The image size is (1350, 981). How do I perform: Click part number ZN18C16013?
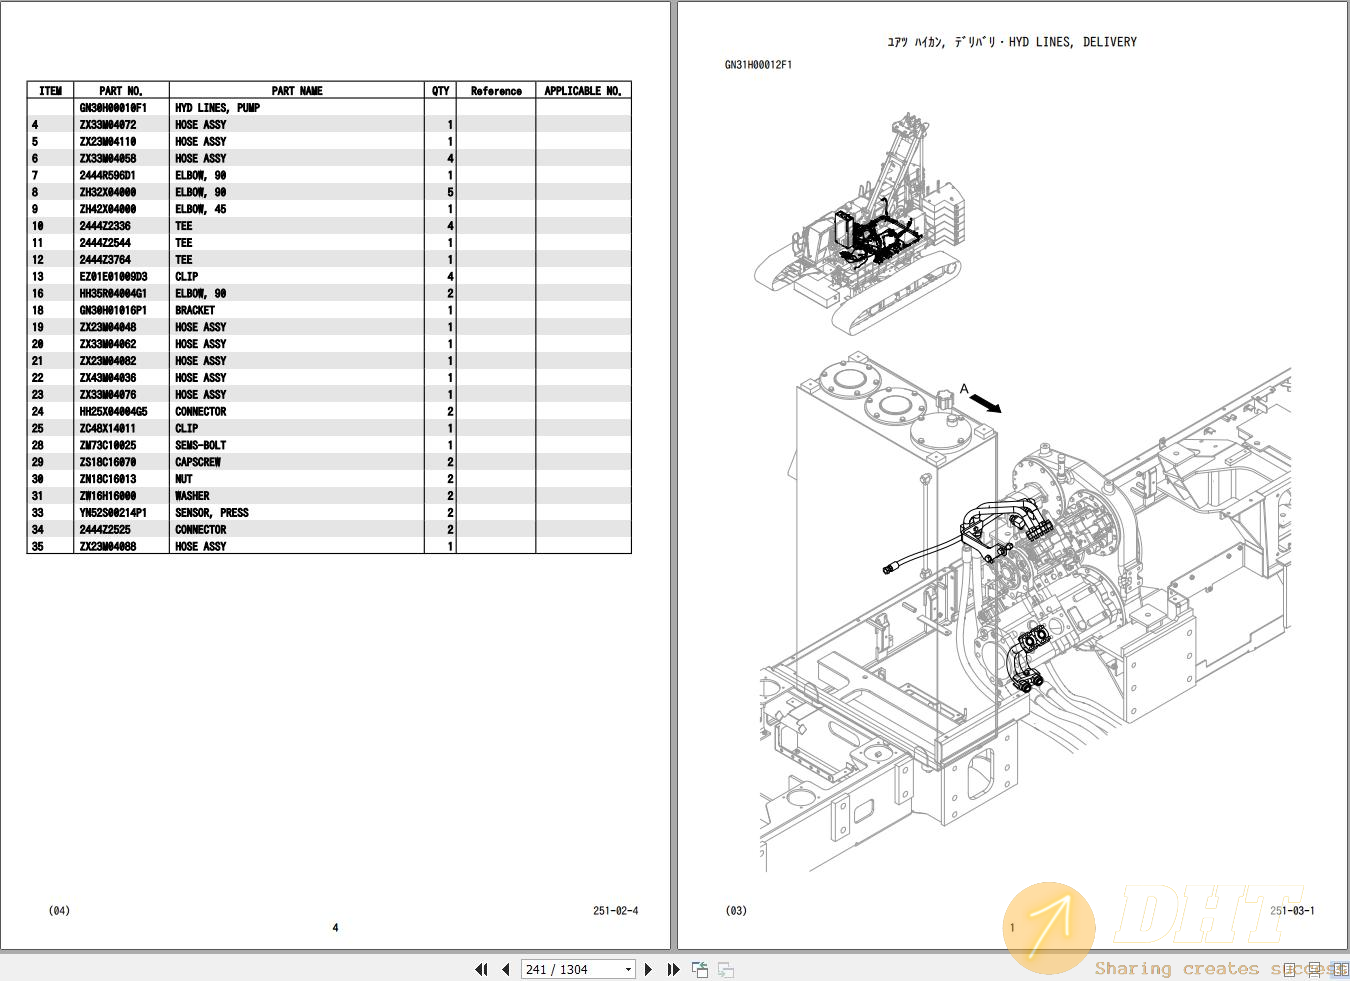click(108, 479)
